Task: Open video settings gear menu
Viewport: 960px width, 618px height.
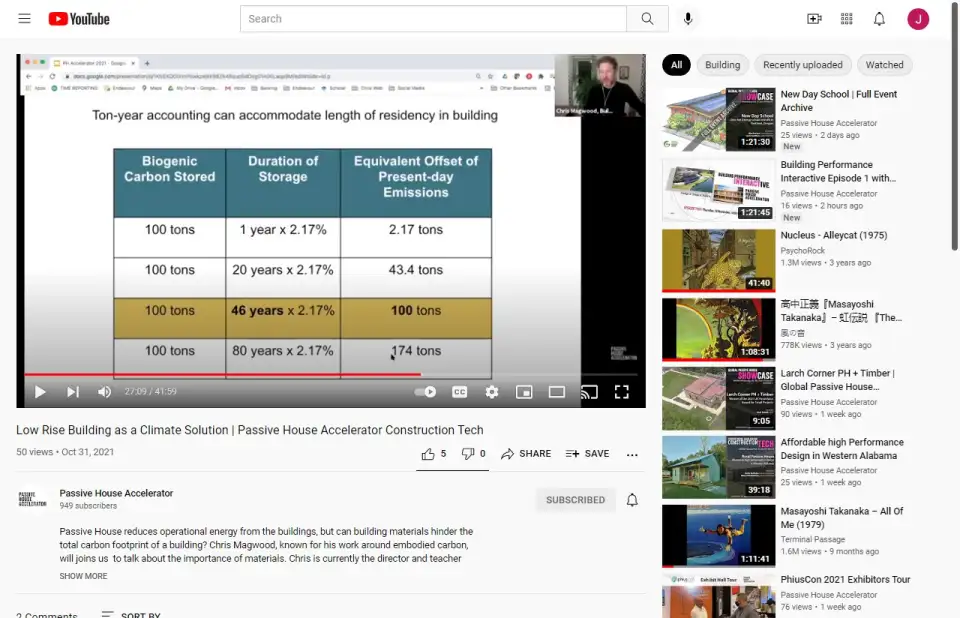Action: click(492, 392)
